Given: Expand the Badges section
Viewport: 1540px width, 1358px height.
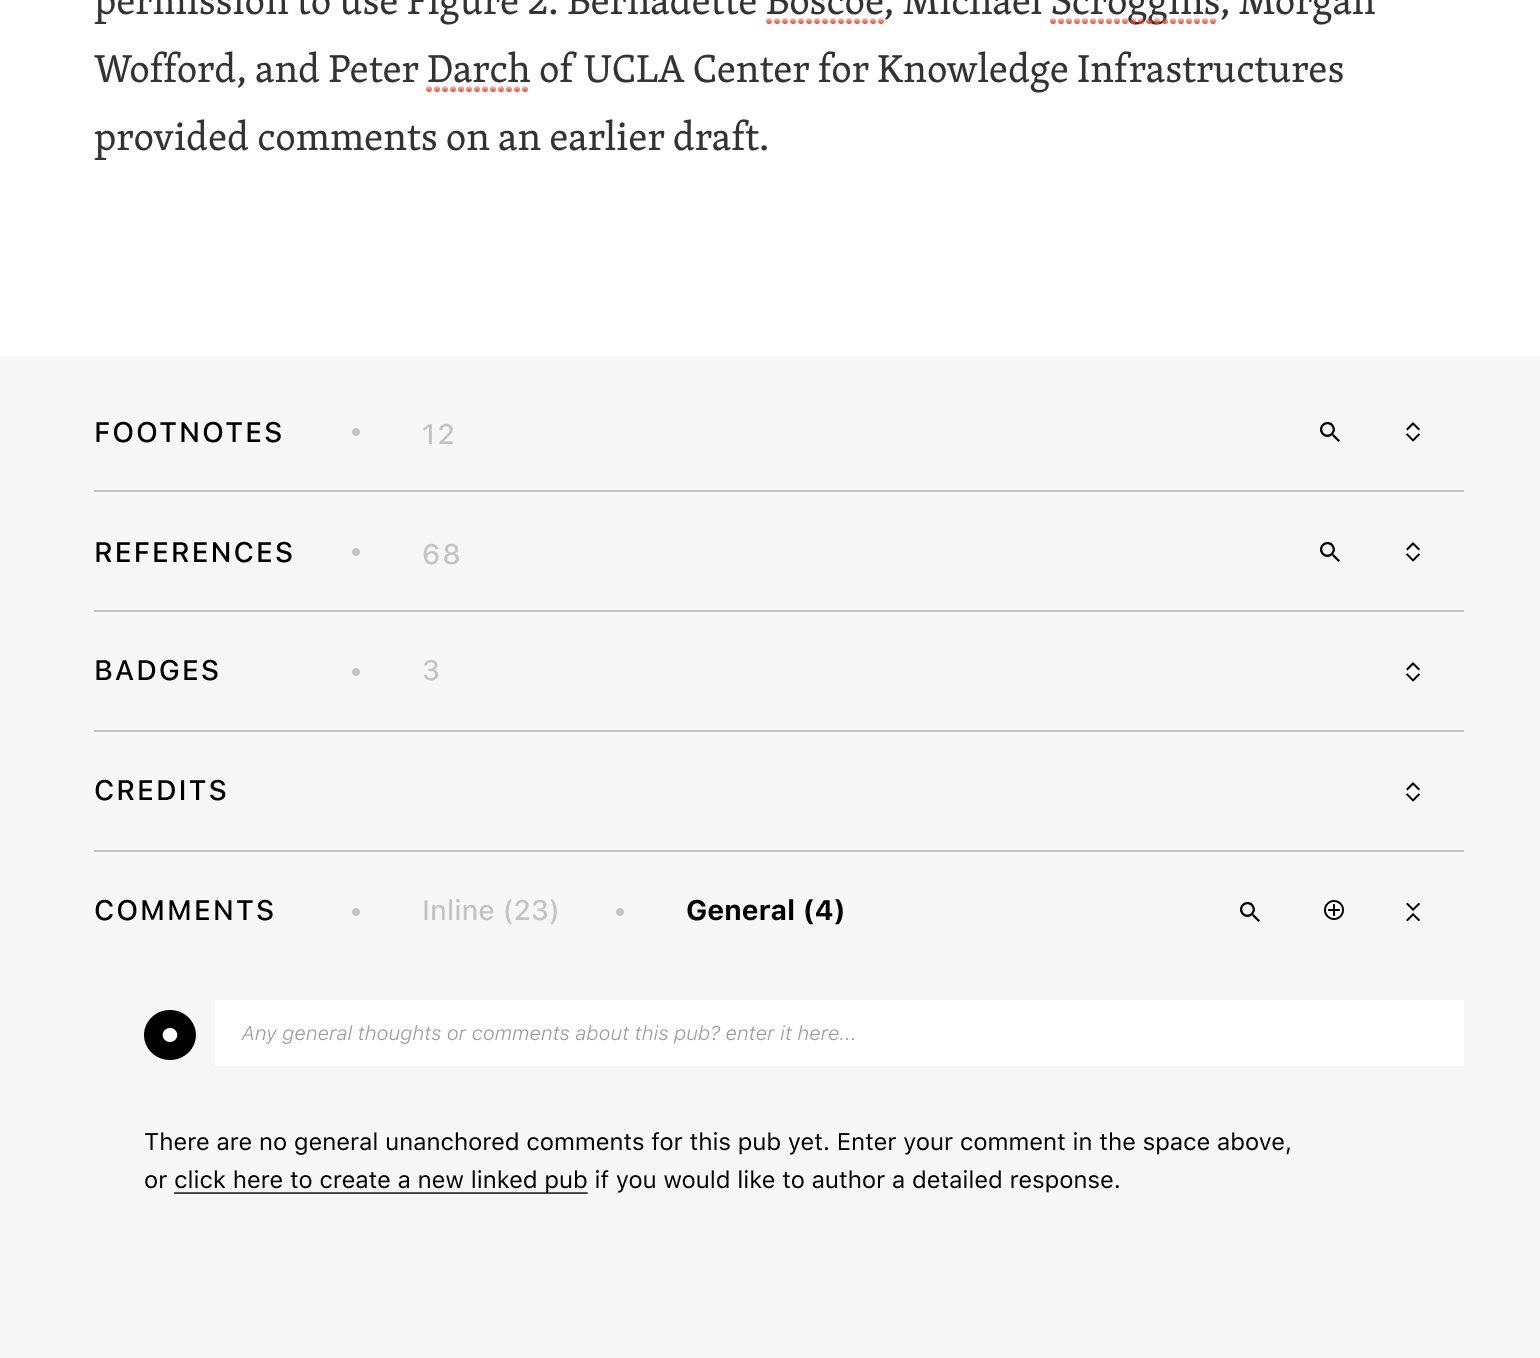Looking at the screenshot, I should tap(1413, 671).
